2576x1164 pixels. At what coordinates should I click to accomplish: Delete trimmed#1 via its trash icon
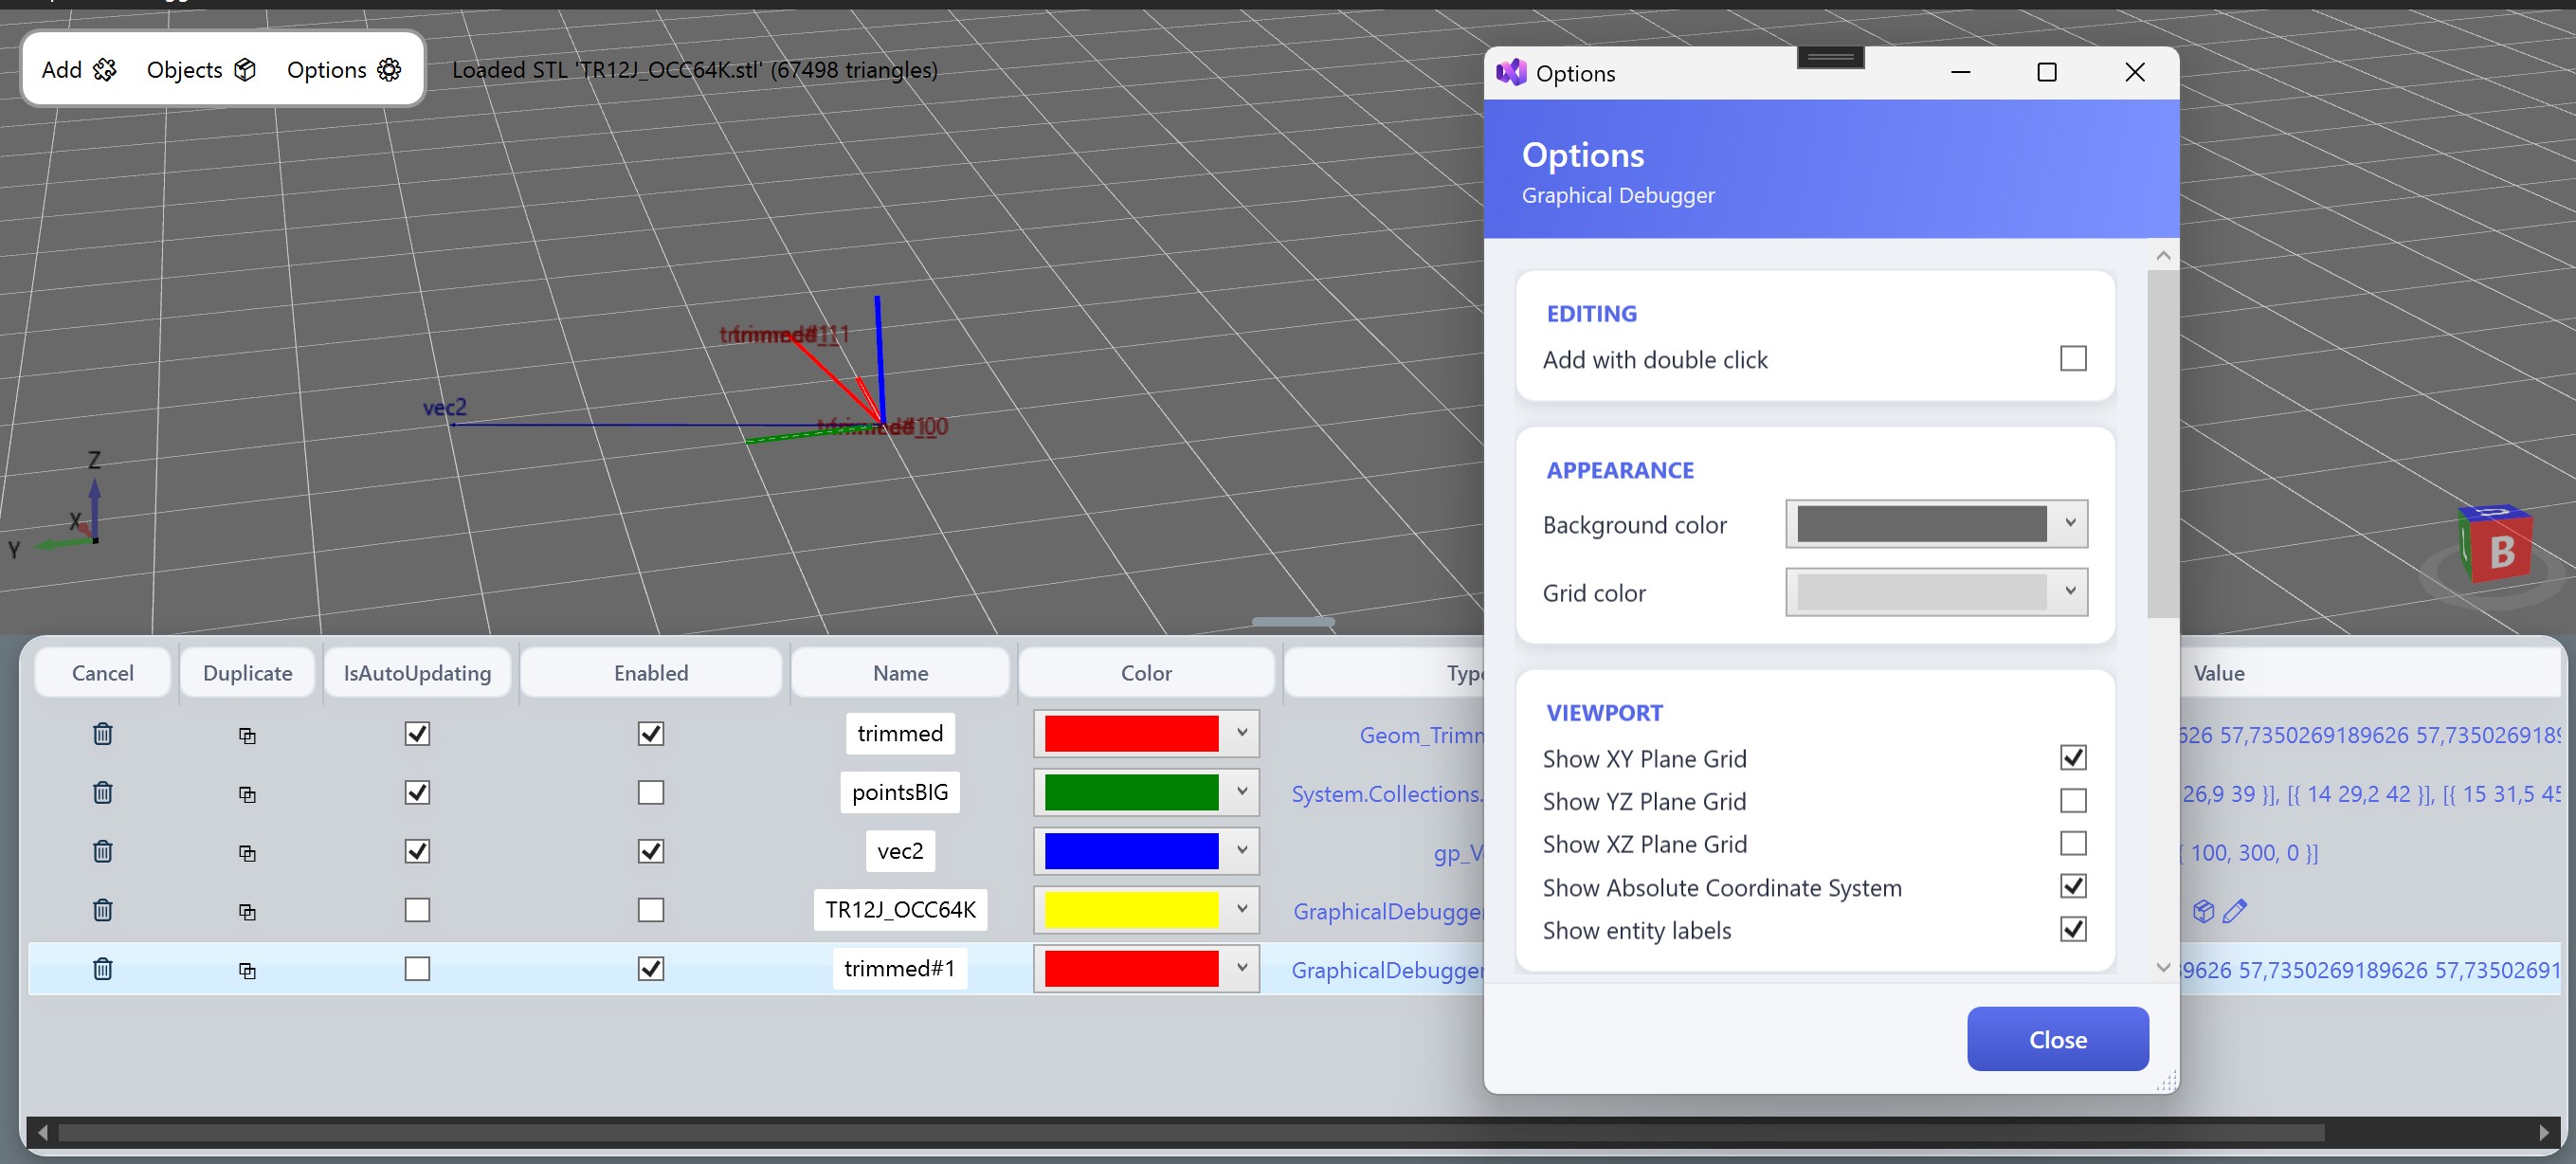click(102, 969)
